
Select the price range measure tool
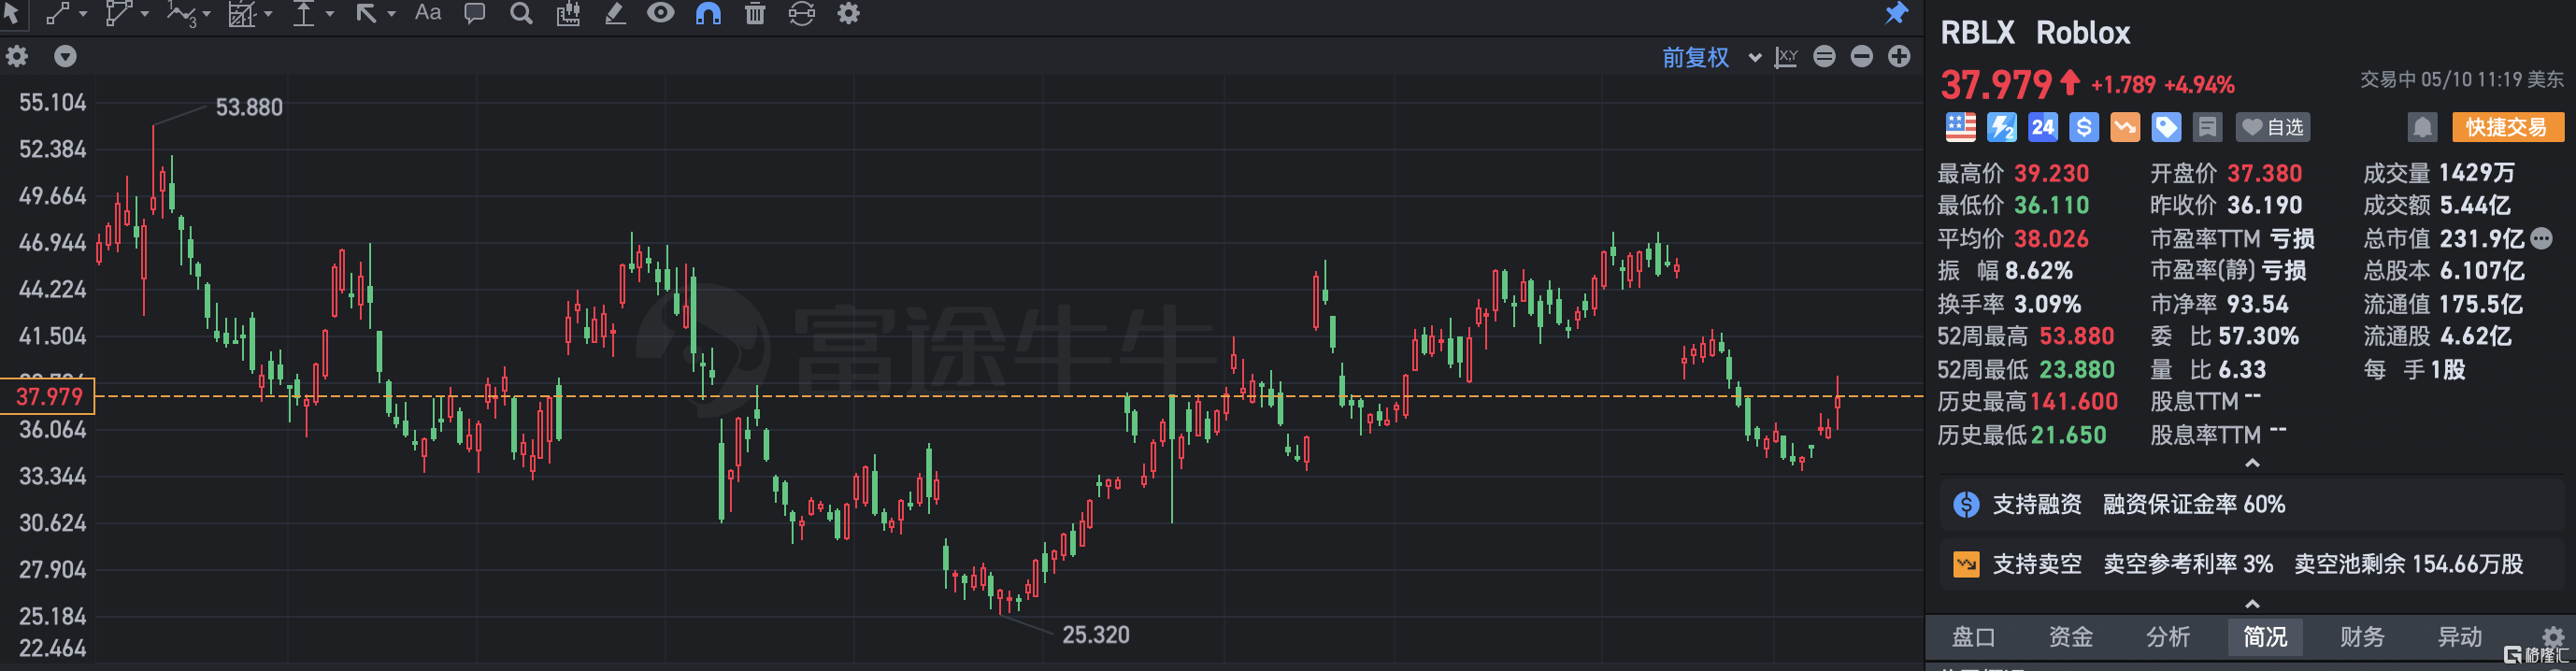pos(304,13)
